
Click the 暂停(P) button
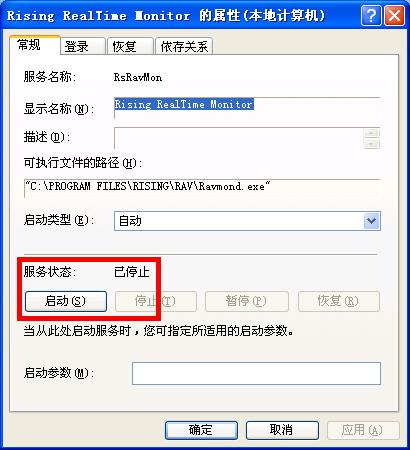[247, 301]
